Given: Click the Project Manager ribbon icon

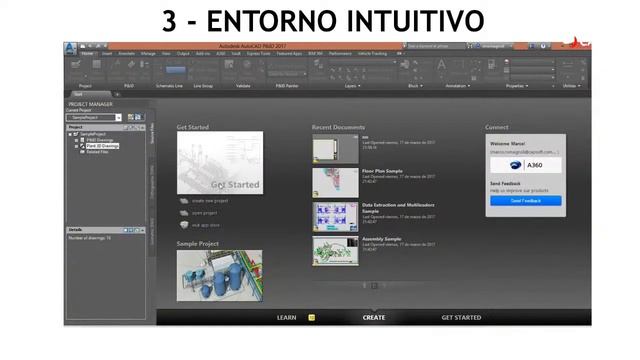Looking at the screenshot, I should coord(76,64).
